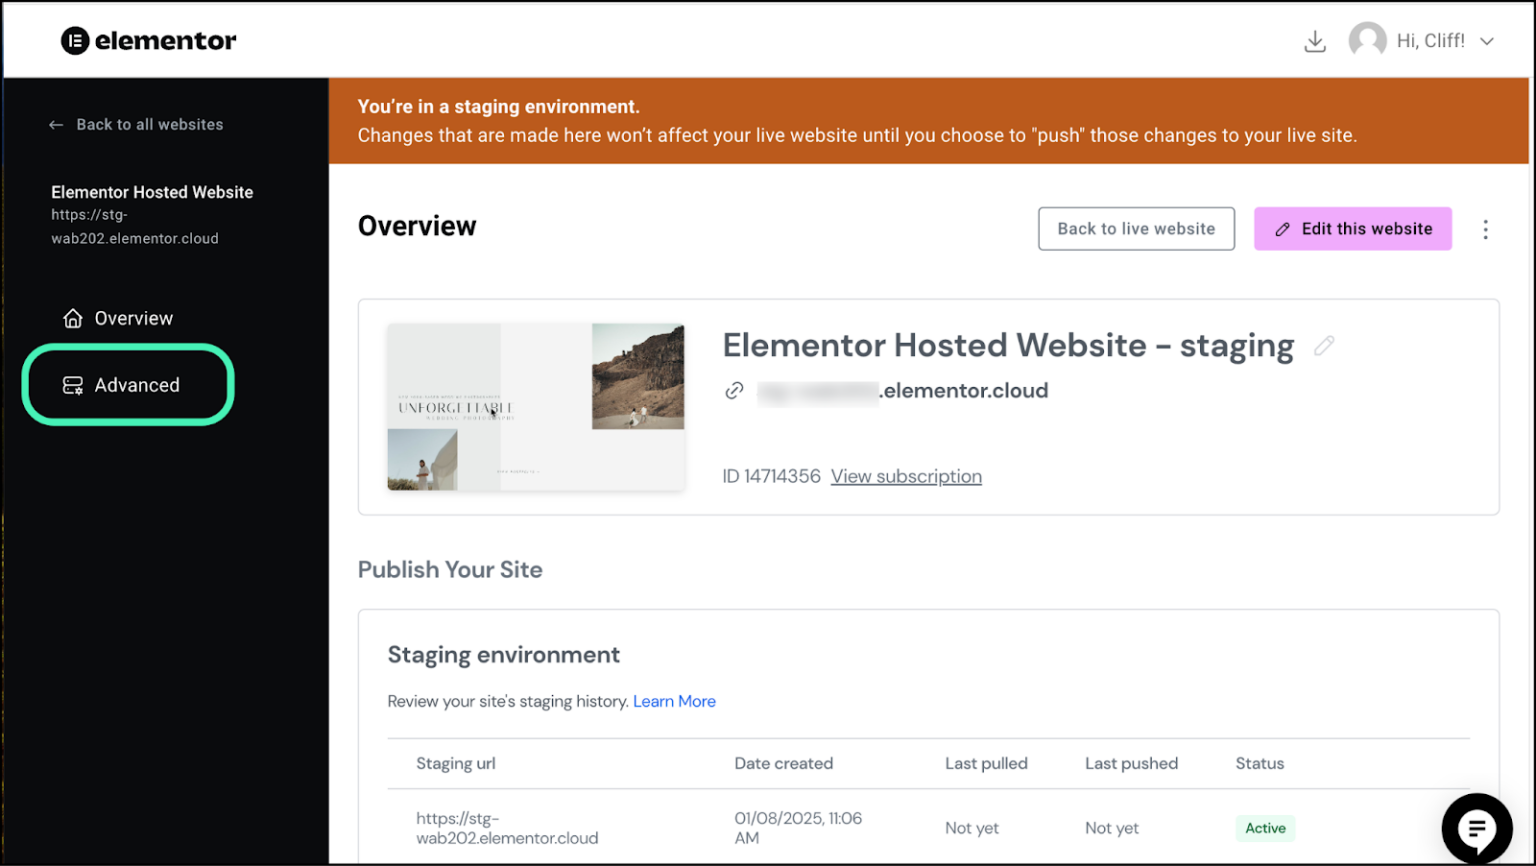Open the pencil icon to rename the staging site
The image size is (1536, 866).
[1323, 344]
